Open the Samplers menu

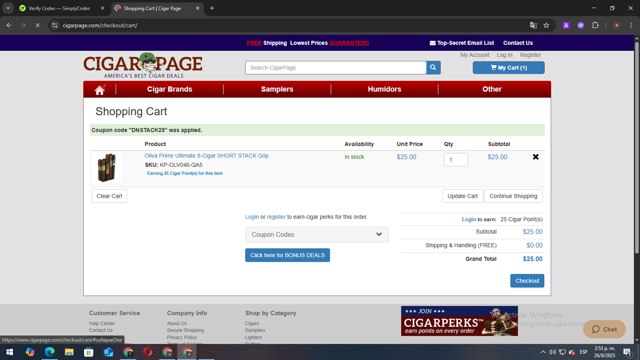click(x=277, y=89)
